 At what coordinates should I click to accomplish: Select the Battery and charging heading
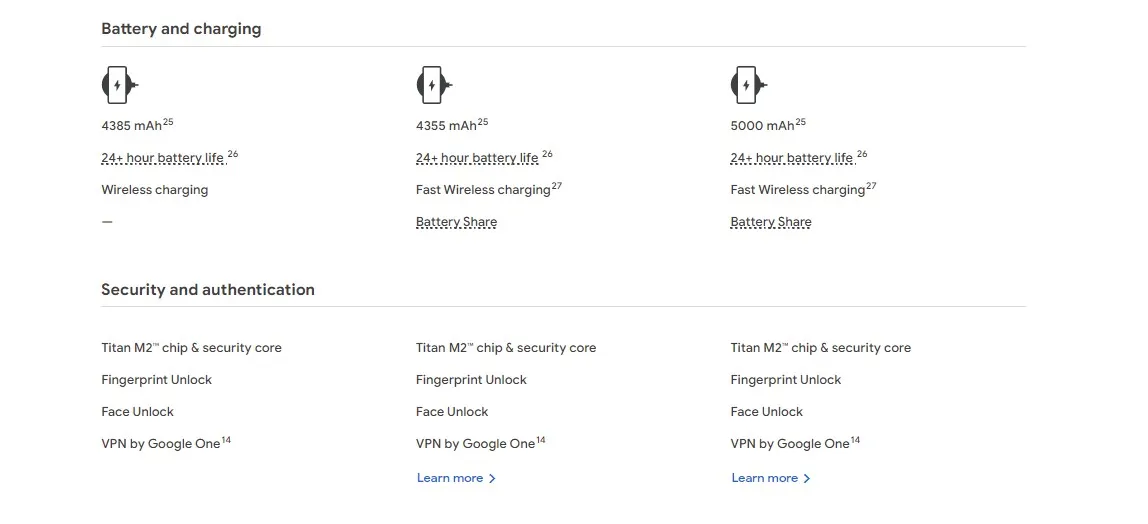point(181,29)
